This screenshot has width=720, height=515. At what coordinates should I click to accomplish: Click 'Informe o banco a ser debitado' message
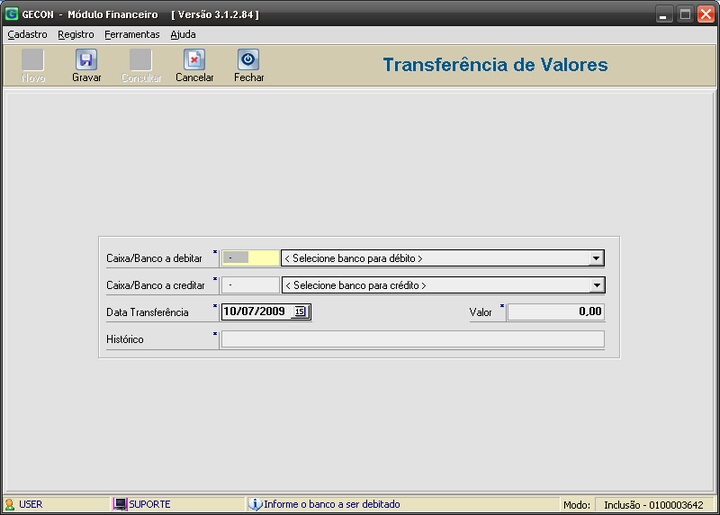coord(332,504)
